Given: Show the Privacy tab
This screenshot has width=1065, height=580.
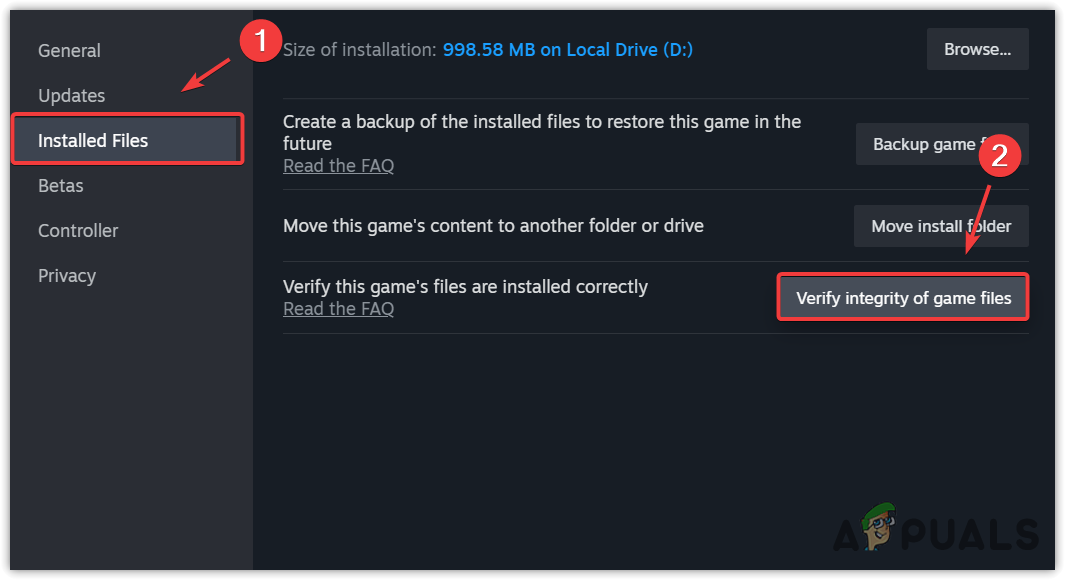Looking at the screenshot, I should coord(67,276).
